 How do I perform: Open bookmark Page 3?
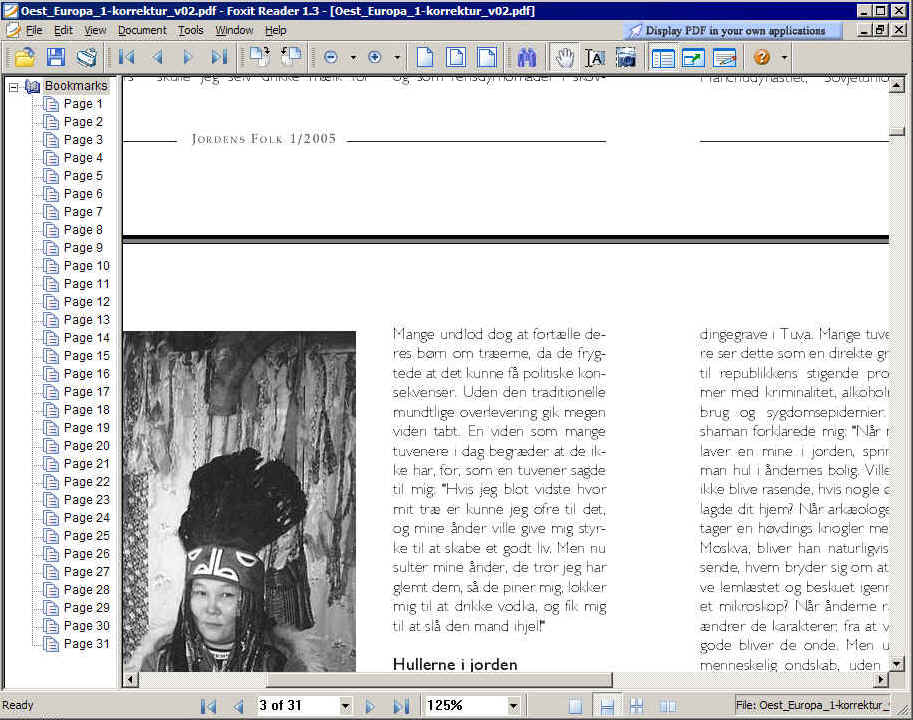(83, 140)
